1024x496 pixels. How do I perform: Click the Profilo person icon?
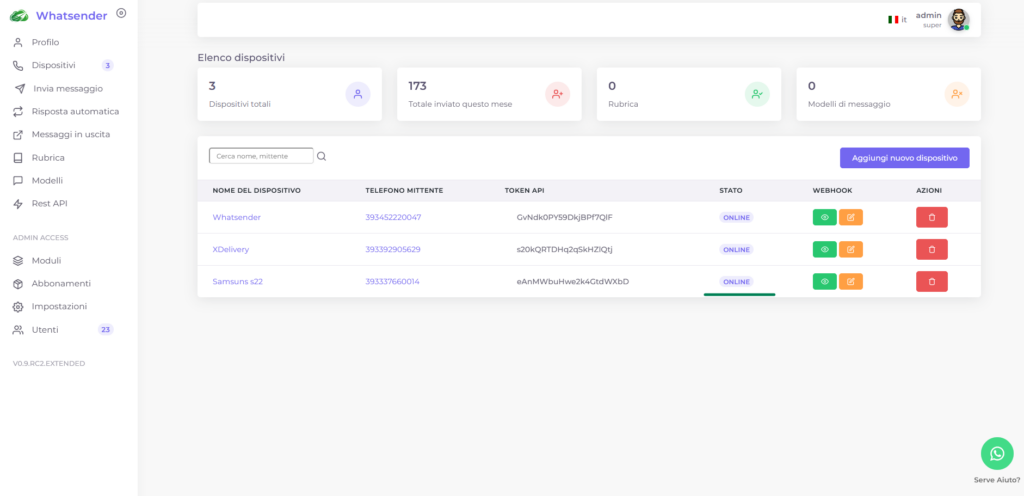pos(18,42)
